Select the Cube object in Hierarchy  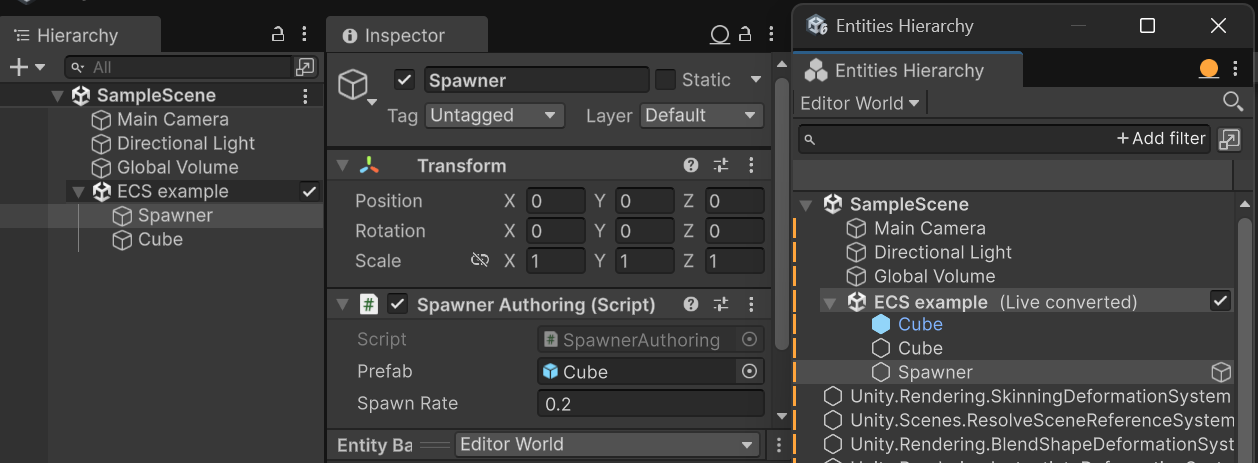pos(161,240)
